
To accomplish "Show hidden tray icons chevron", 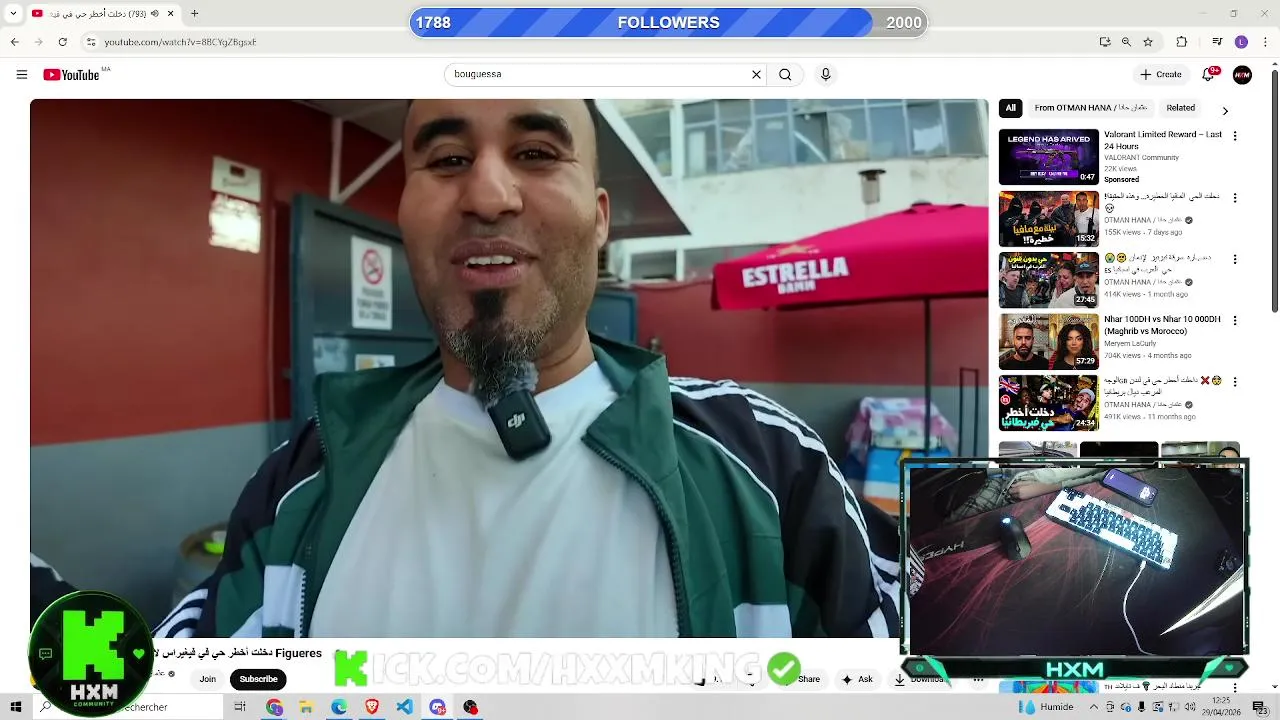I will click(1094, 707).
